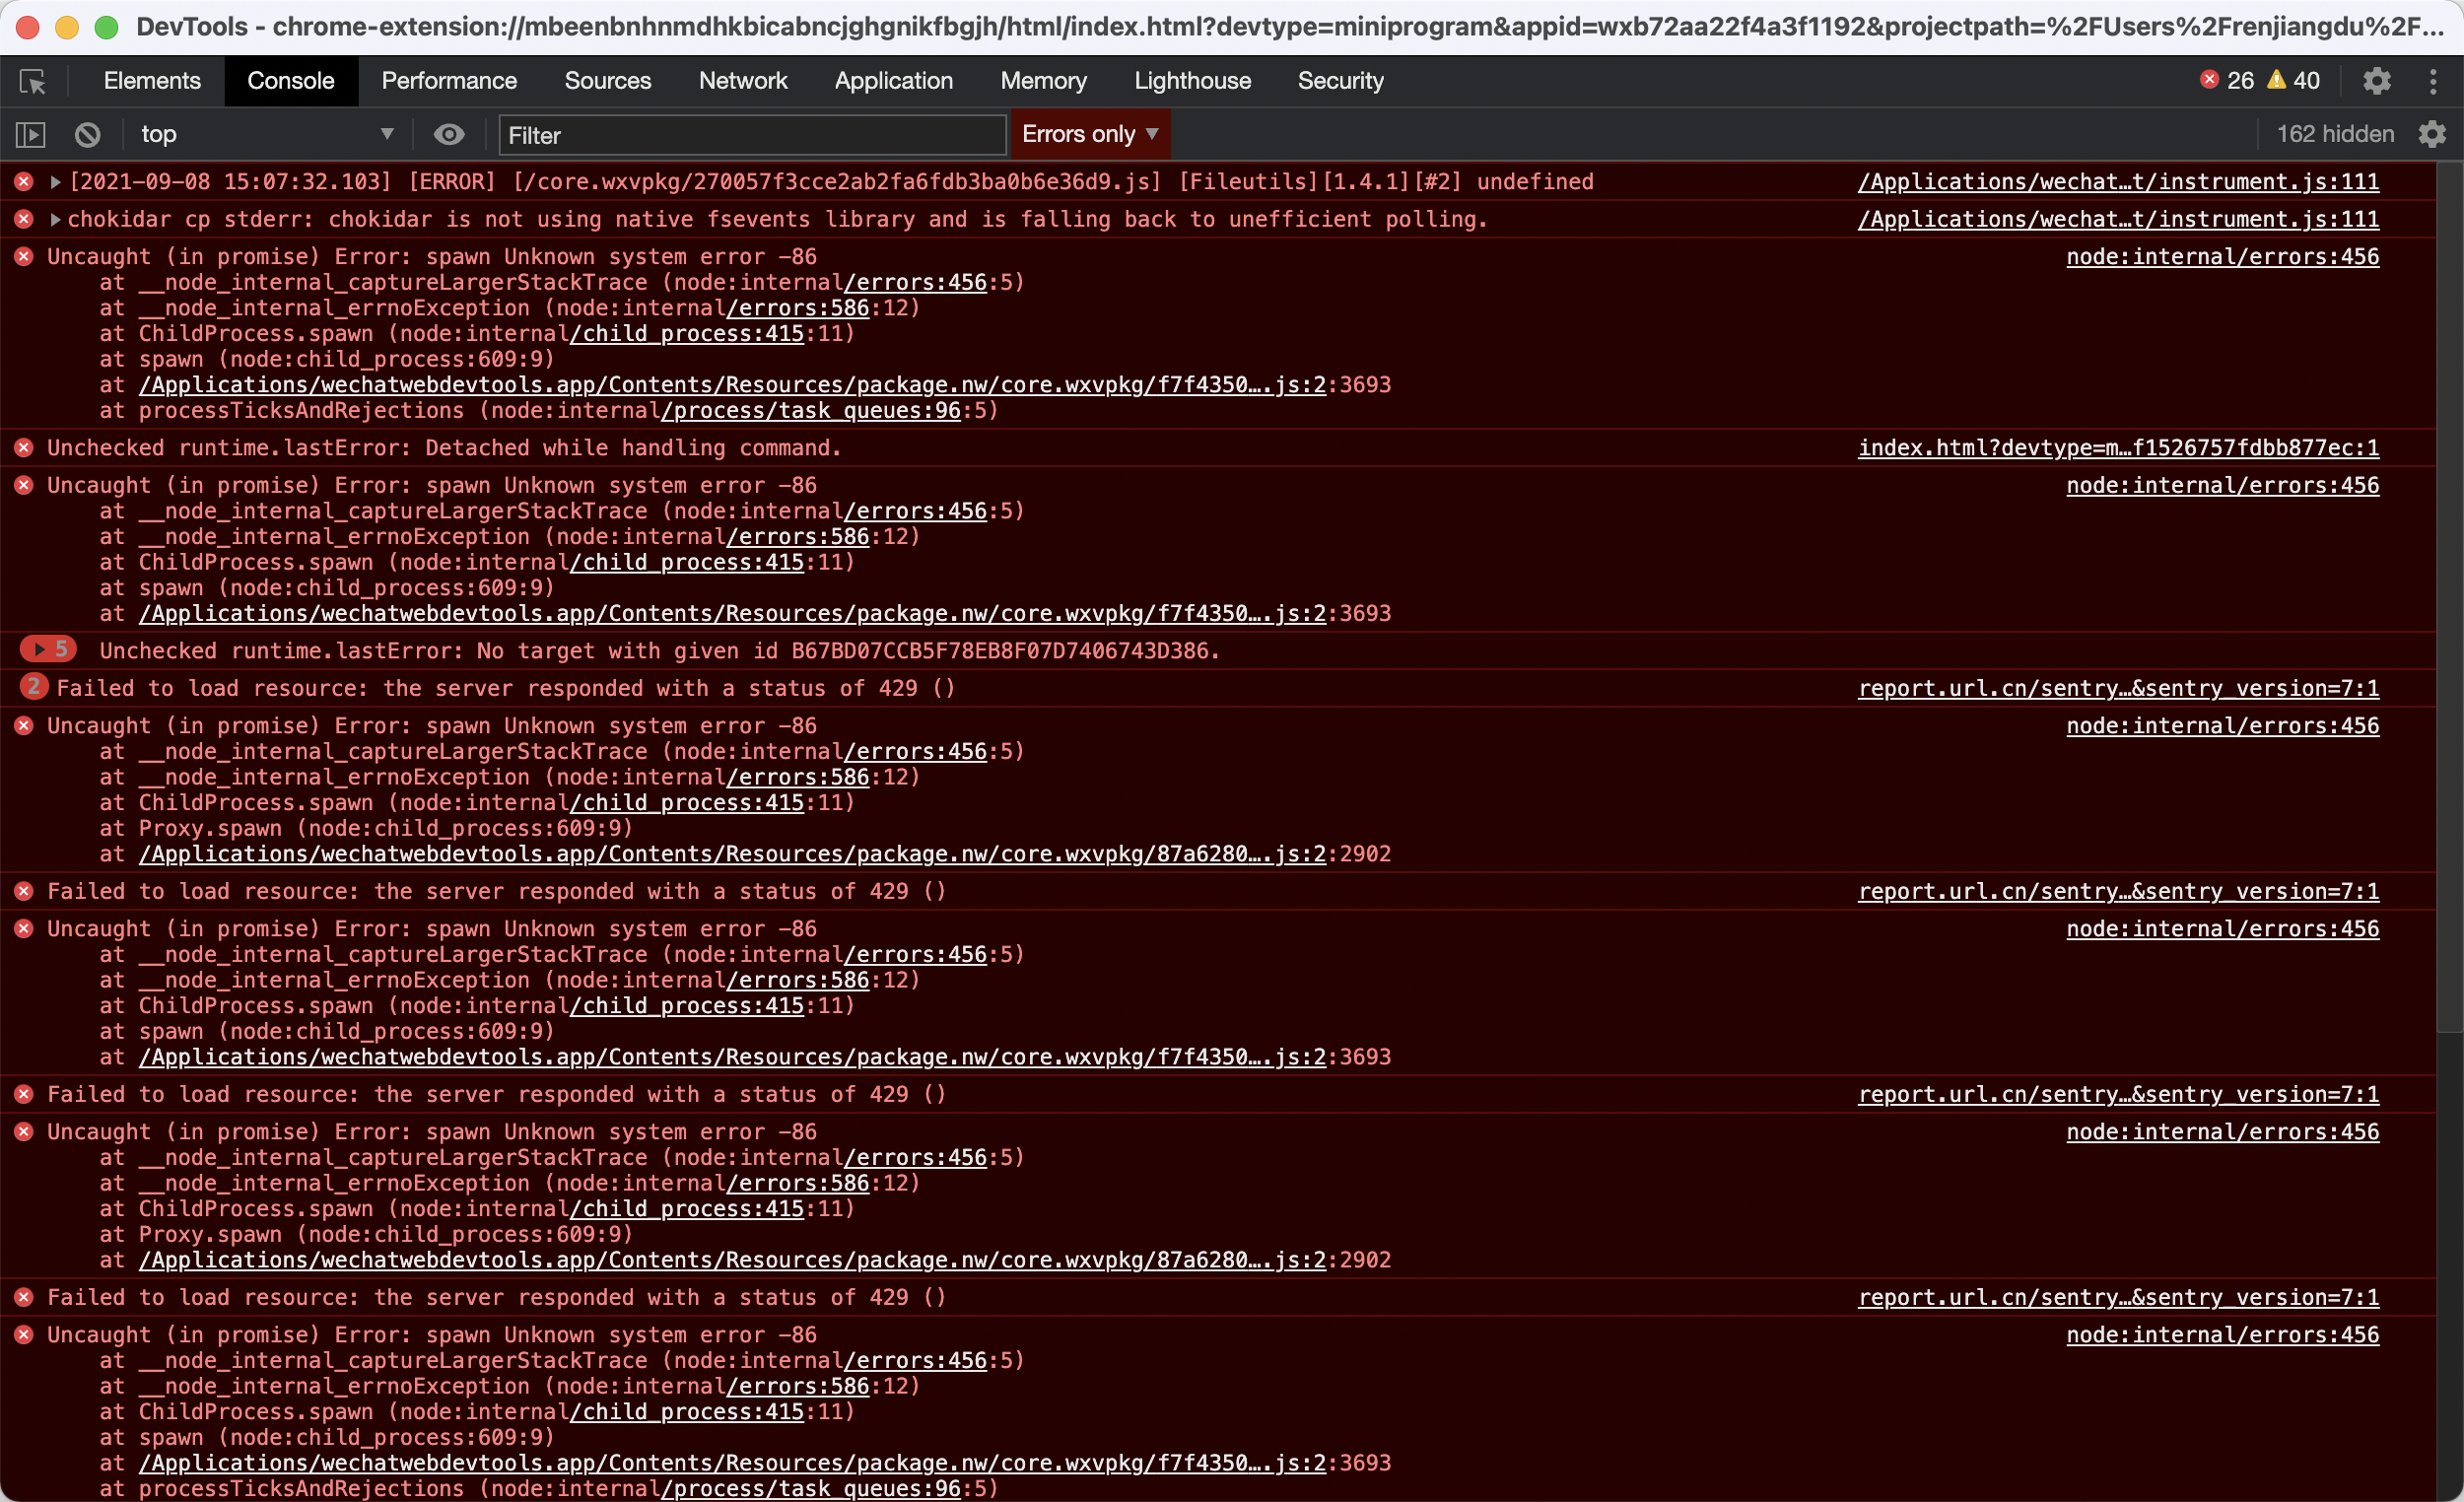Open the index.html?devtype source link
The width and height of the screenshot is (2464, 1502).
pos(2118,448)
